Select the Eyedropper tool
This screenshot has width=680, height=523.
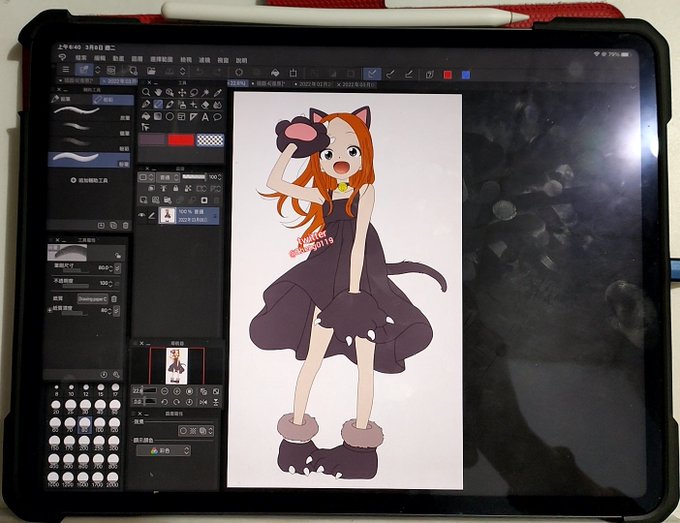coord(218,92)
